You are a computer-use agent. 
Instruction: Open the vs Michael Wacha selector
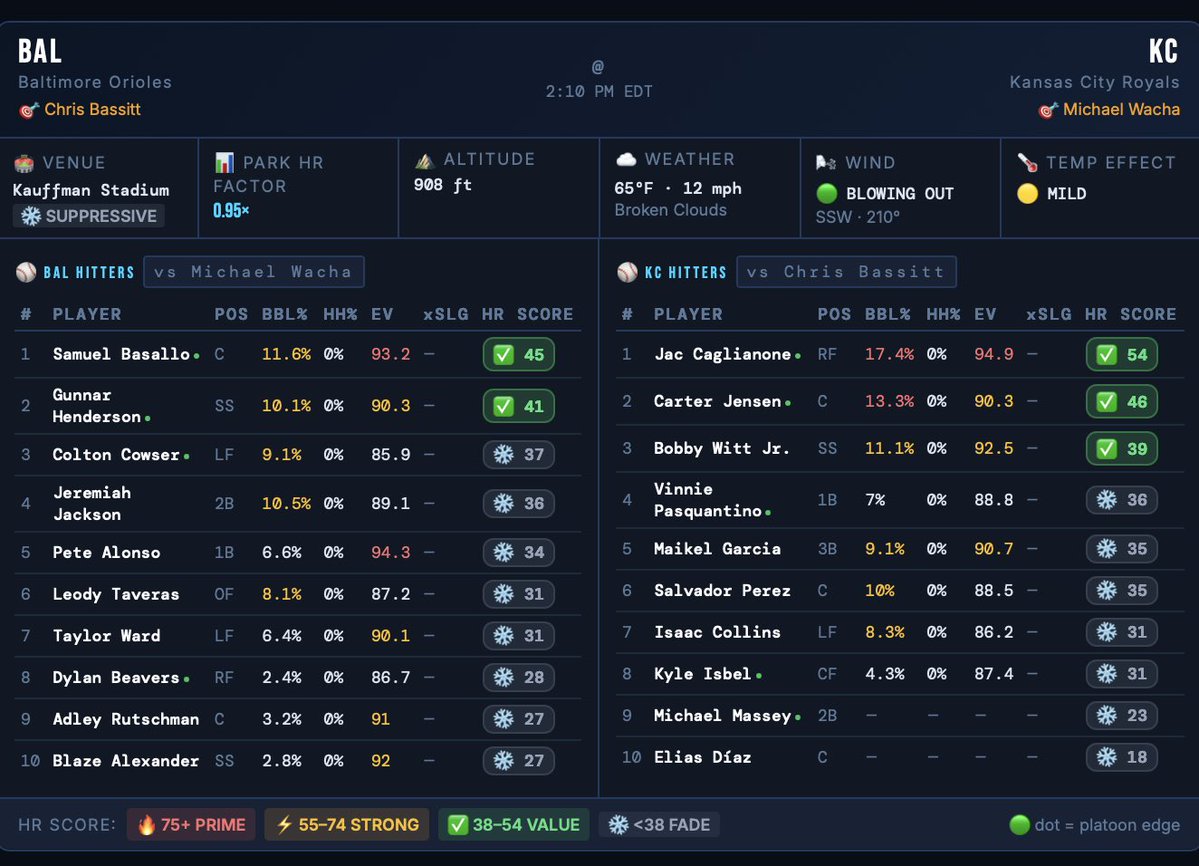click(x=253, y=271)
